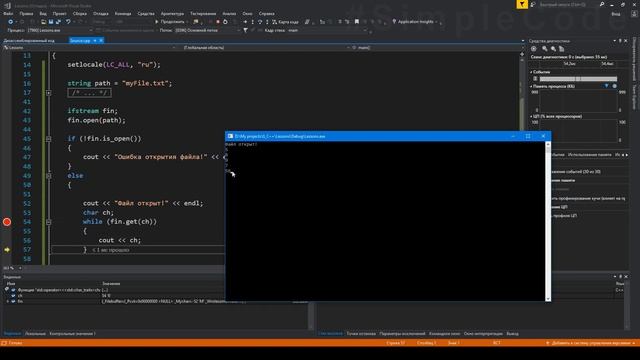Click the bookmark icon in toolbar

[x=357, y=22]
